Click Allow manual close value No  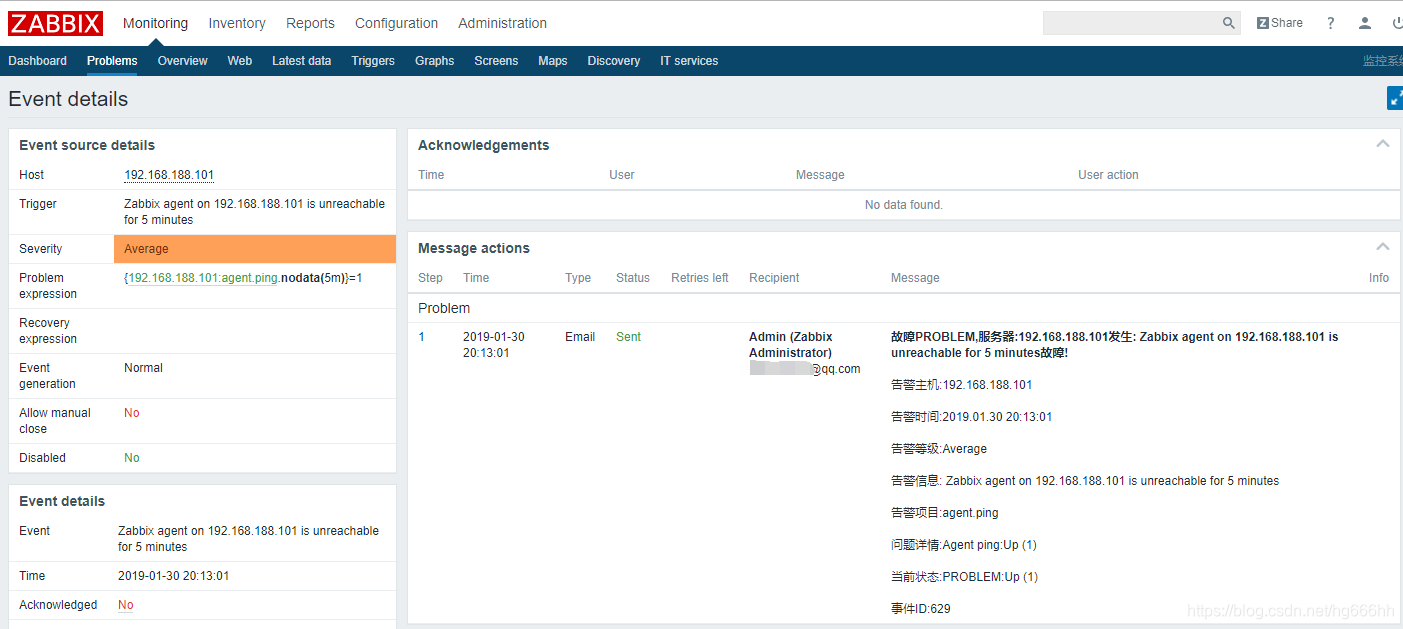coord(132,413)
